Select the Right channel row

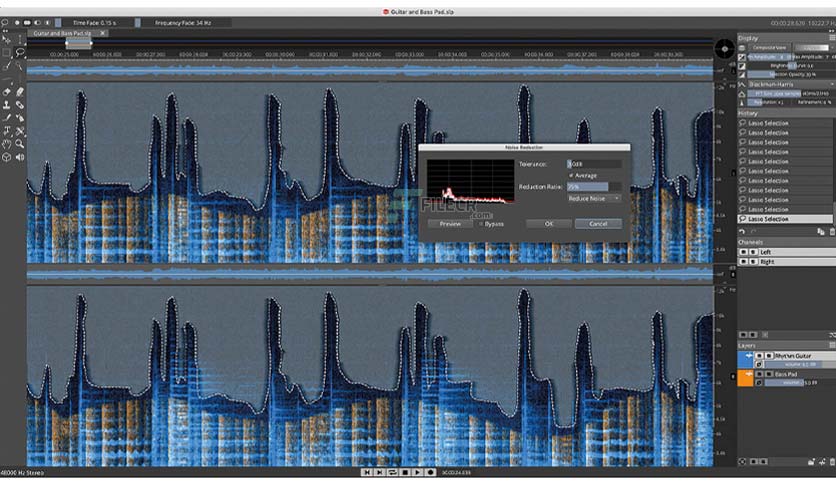coord(786,262)
